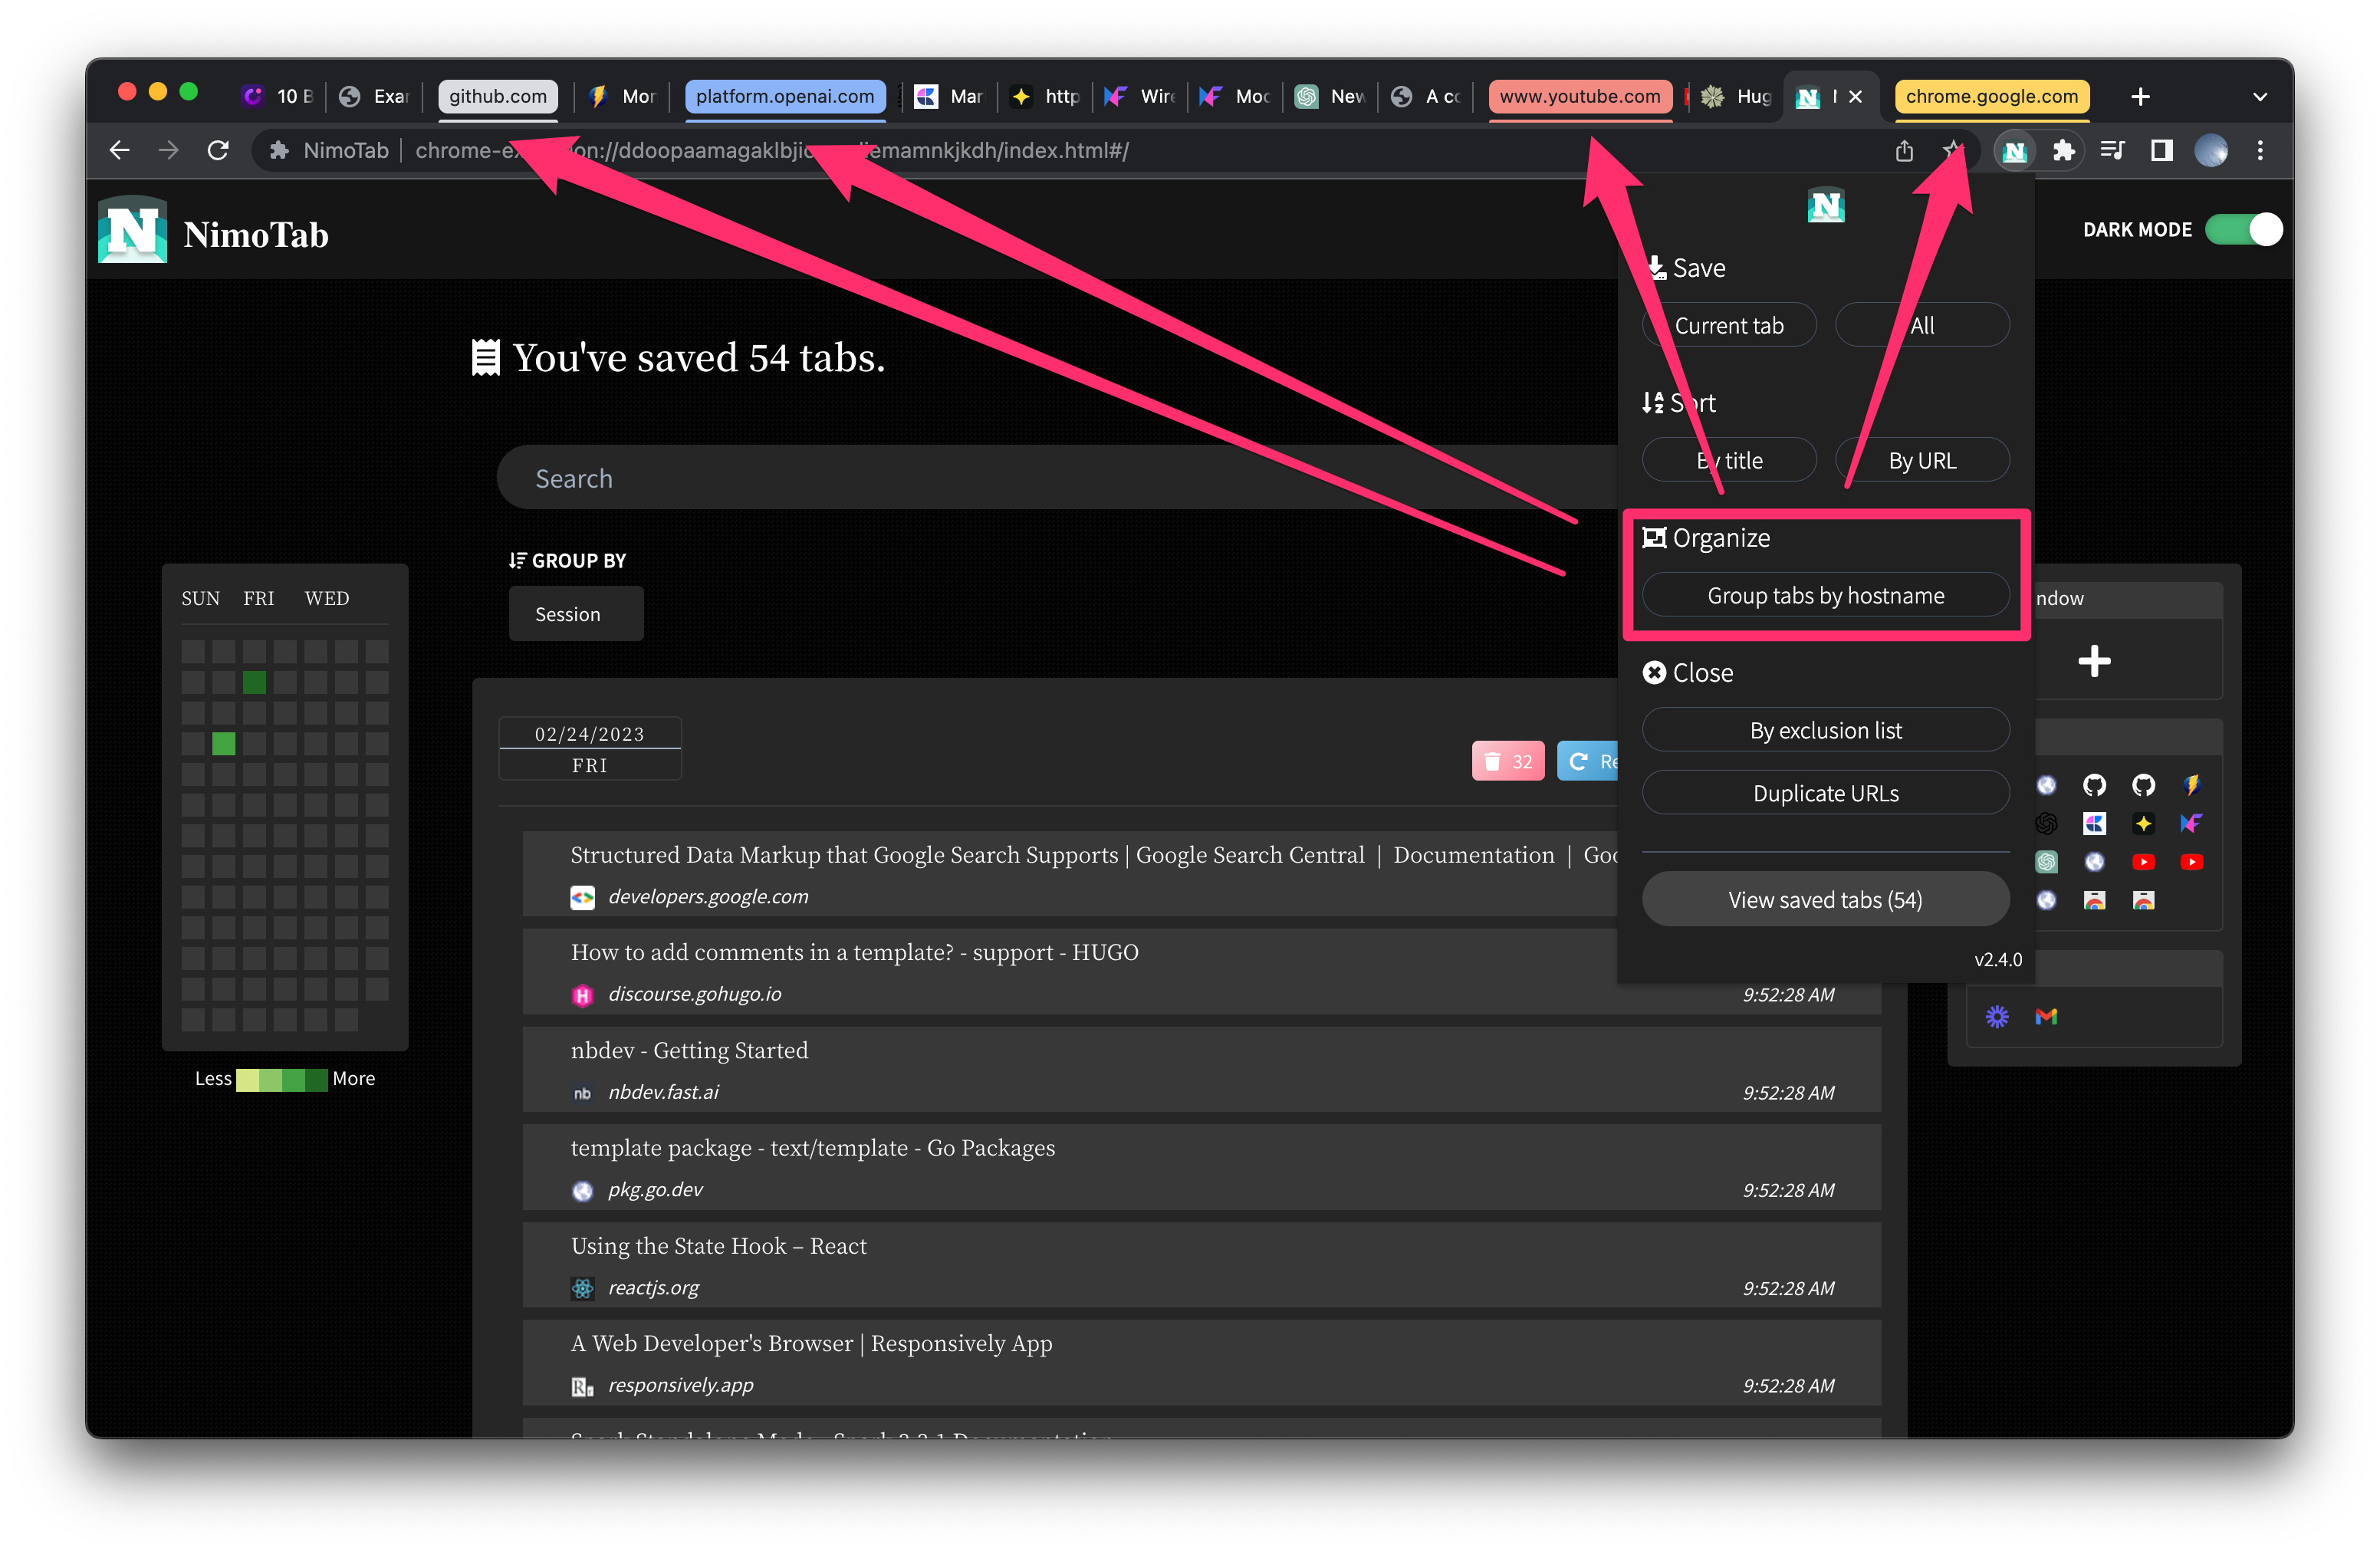Screen dimensions: 2380x1552
Task: Click the red trash button showing 32
Action: coord(1507,761)
